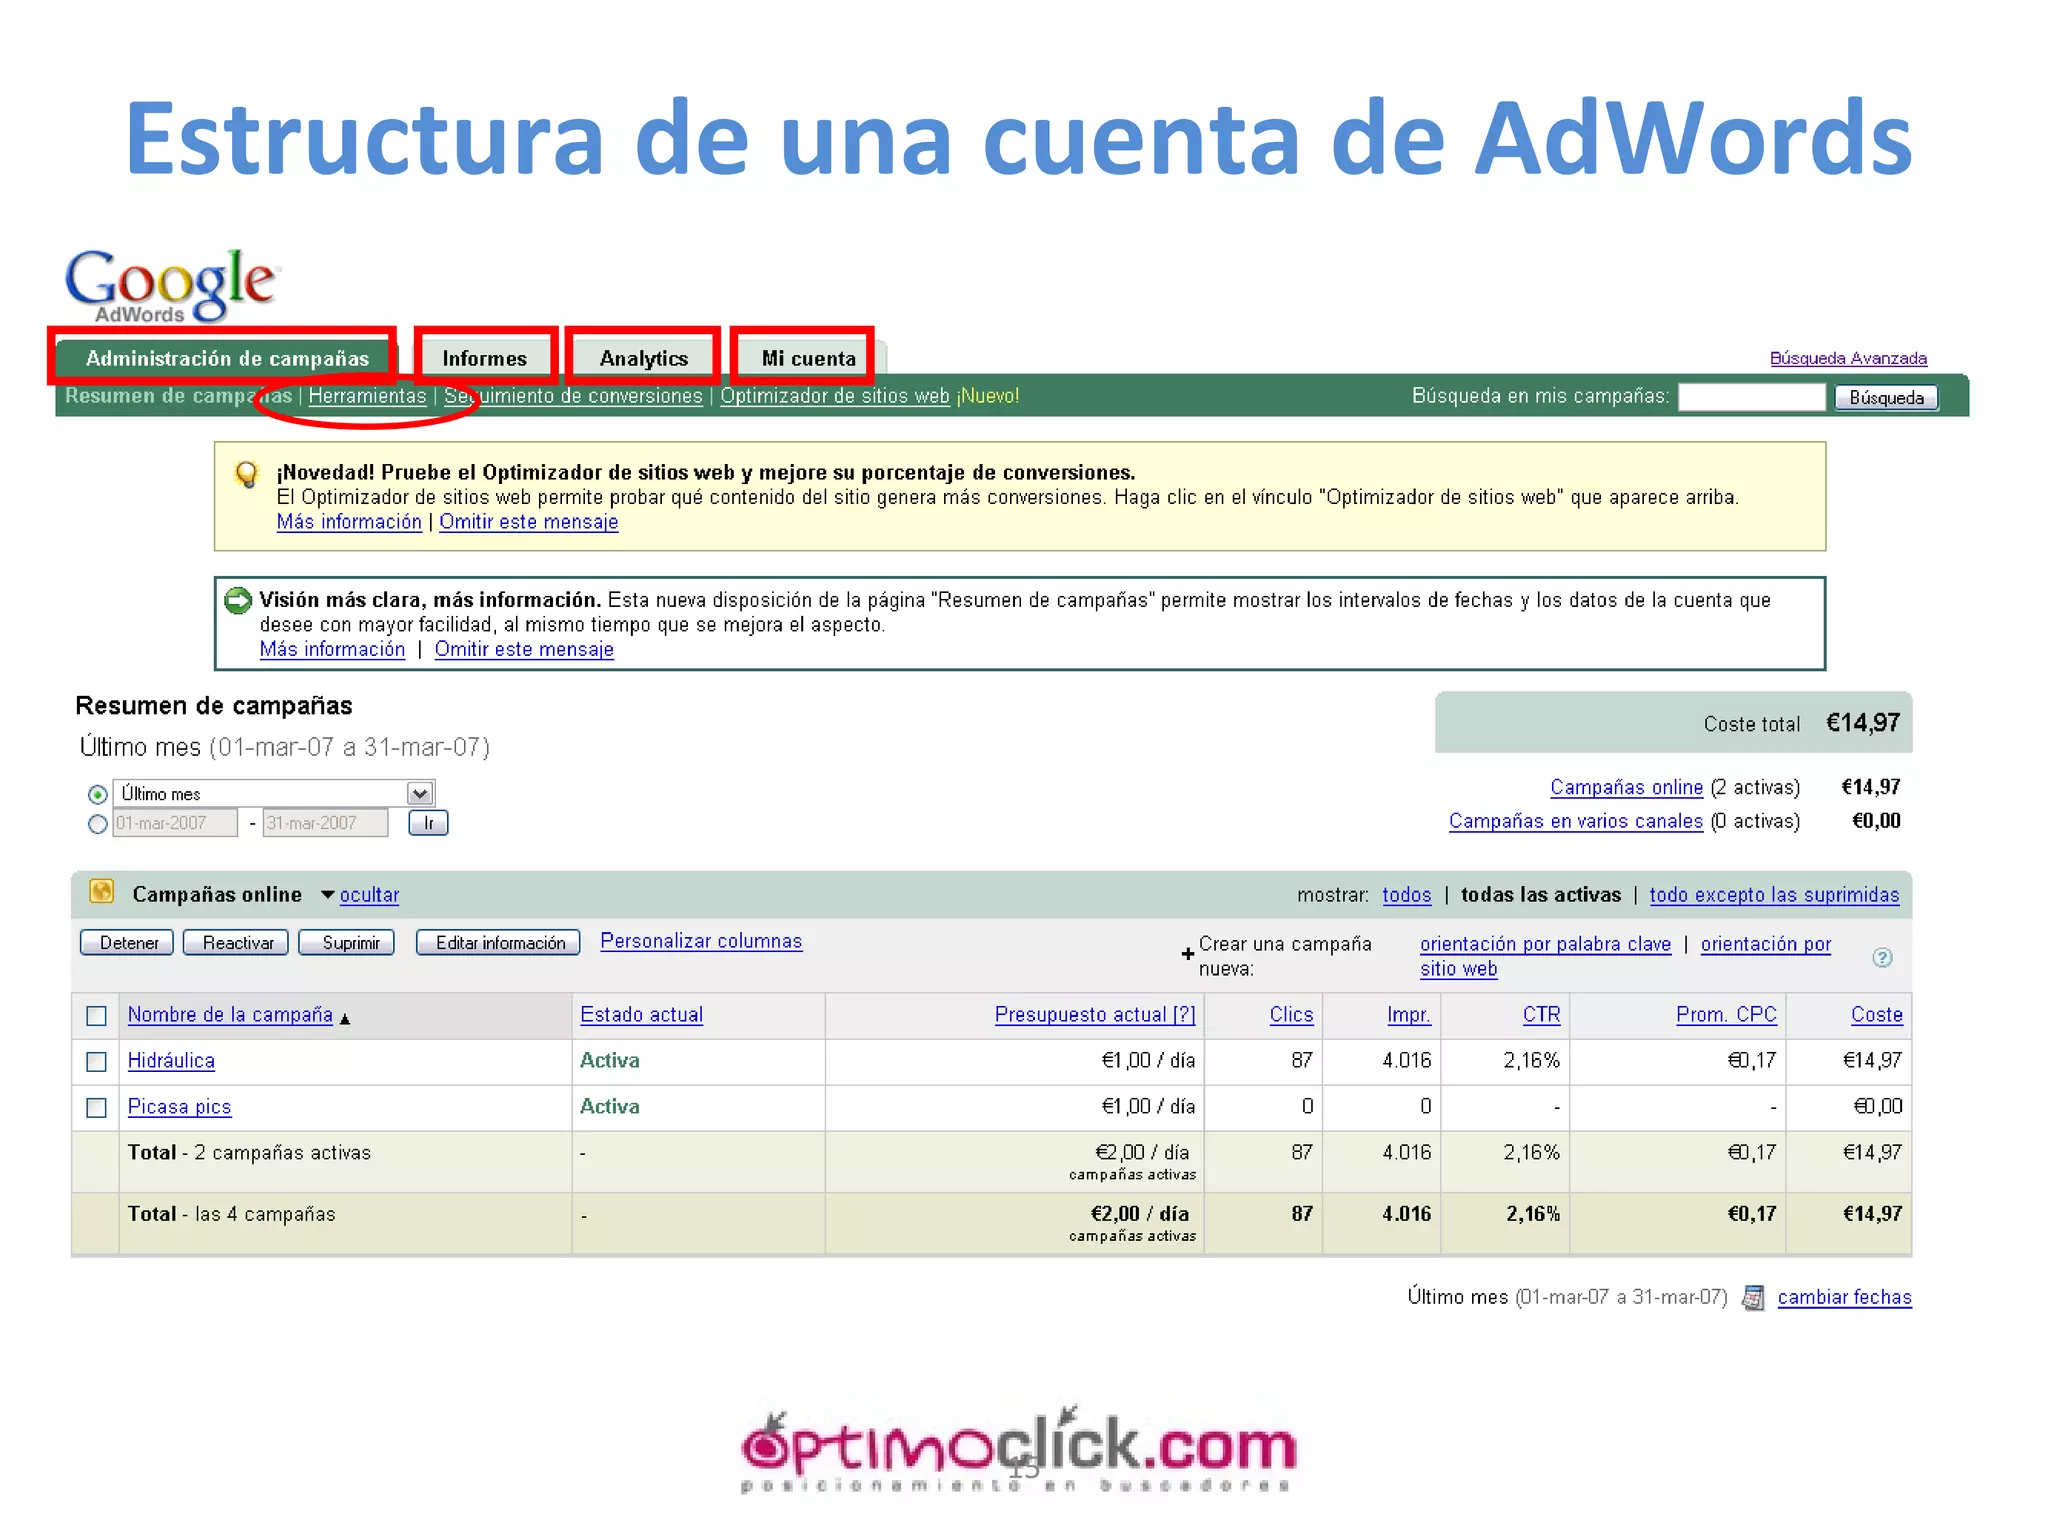The height and width of the screenshot is (1536, 2048).
Task: Click Omitir este mensaje in the yellow notice
Action: (529, 522)
